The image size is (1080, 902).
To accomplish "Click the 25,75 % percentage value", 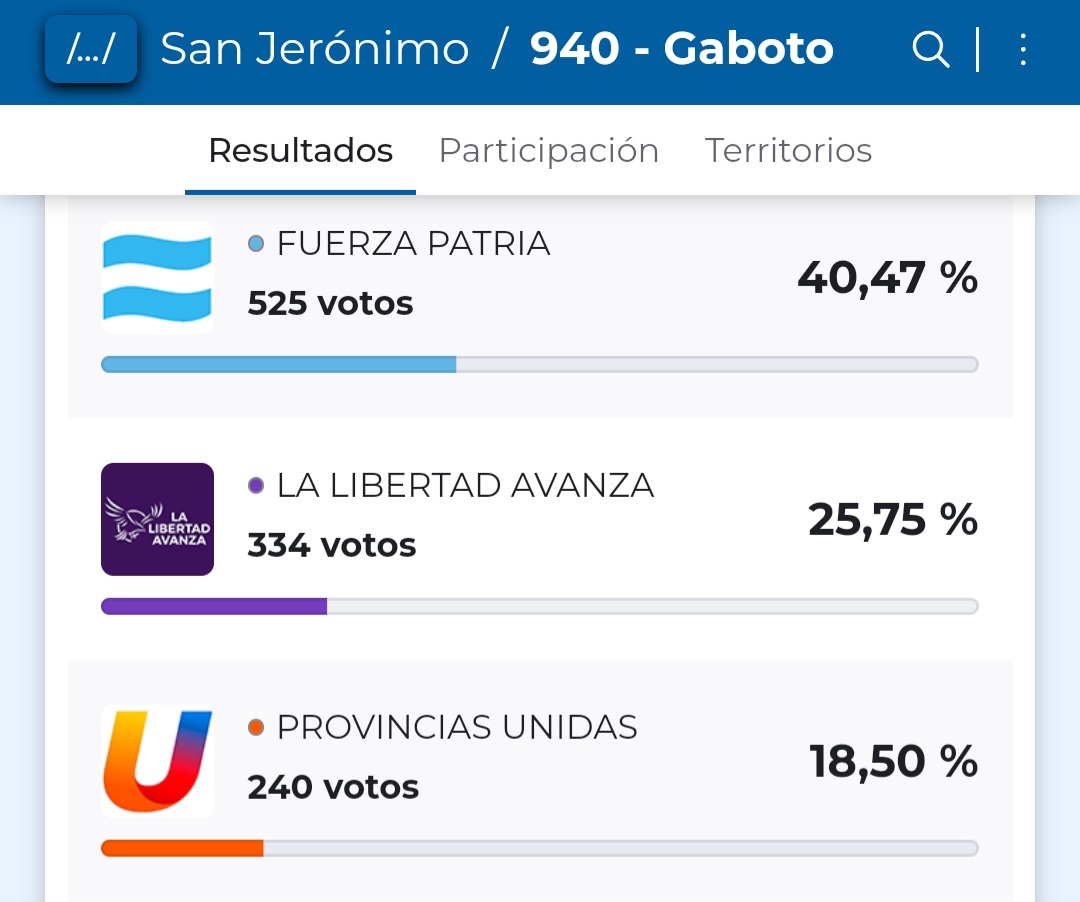I will pyautogui.click(x=892, y=519).
